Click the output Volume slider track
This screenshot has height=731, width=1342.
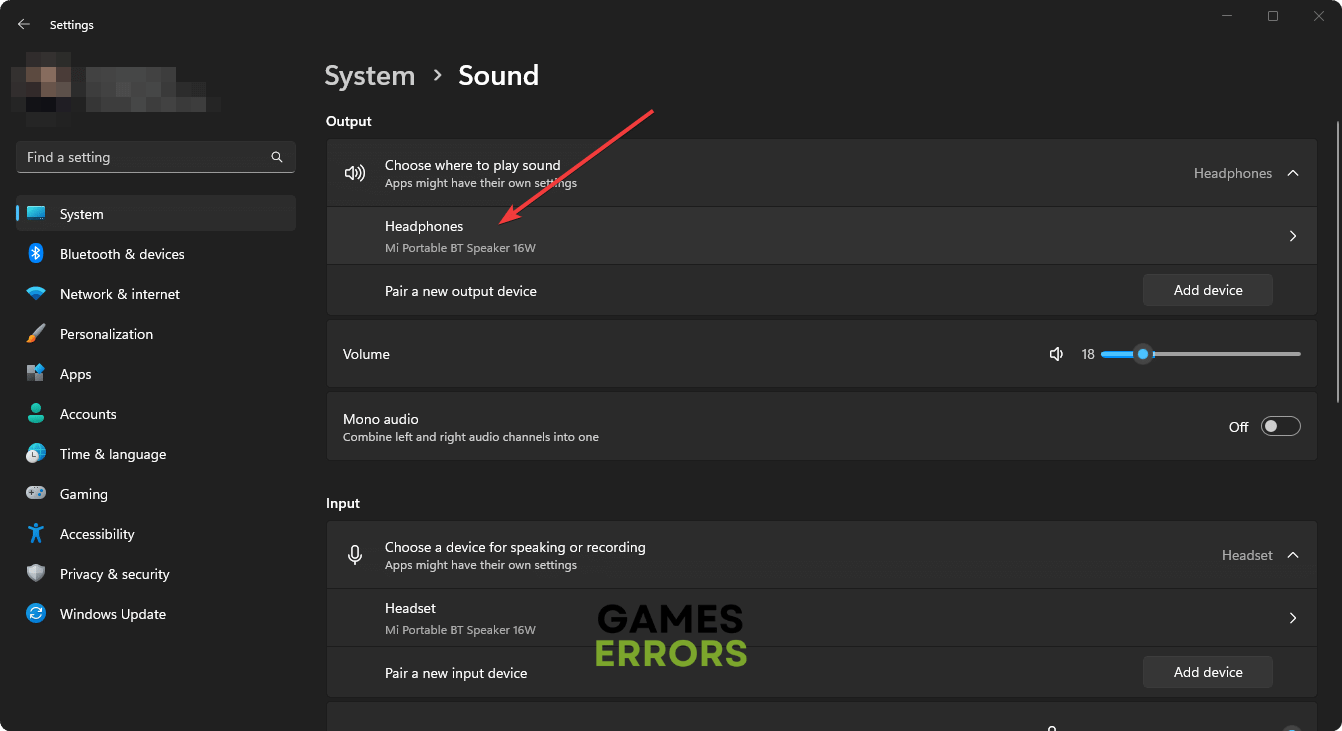1201,354
